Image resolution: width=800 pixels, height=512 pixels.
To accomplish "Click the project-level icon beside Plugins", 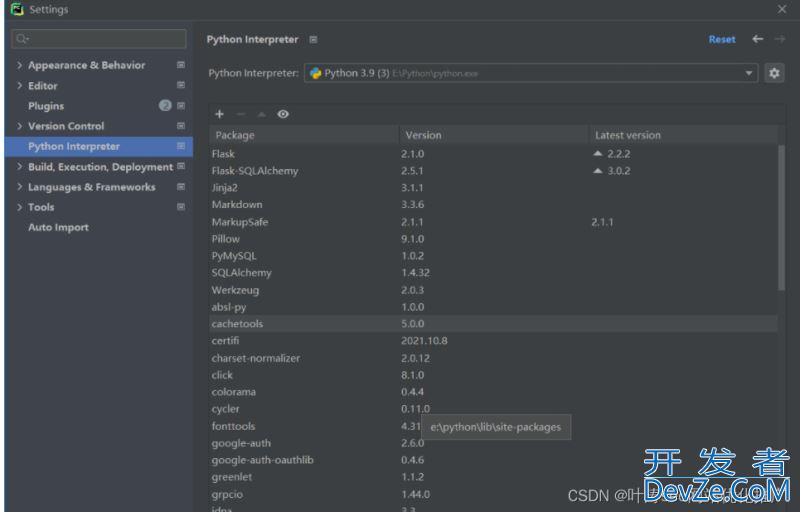I will [x=181, y=106].
